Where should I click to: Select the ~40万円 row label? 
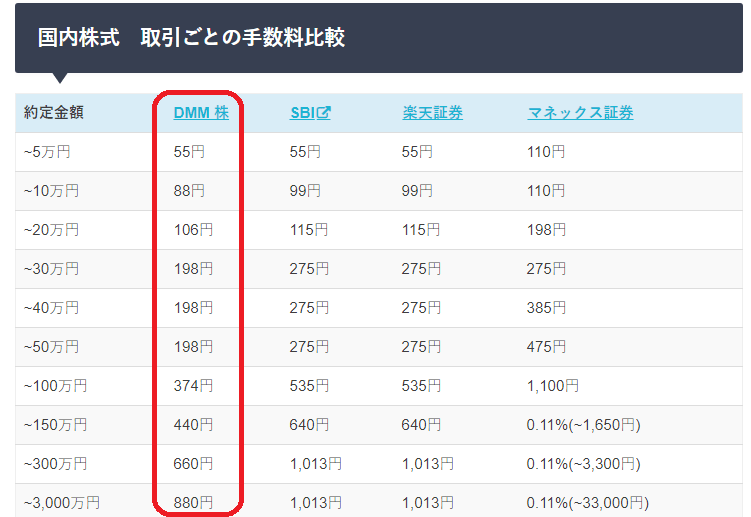51,308
